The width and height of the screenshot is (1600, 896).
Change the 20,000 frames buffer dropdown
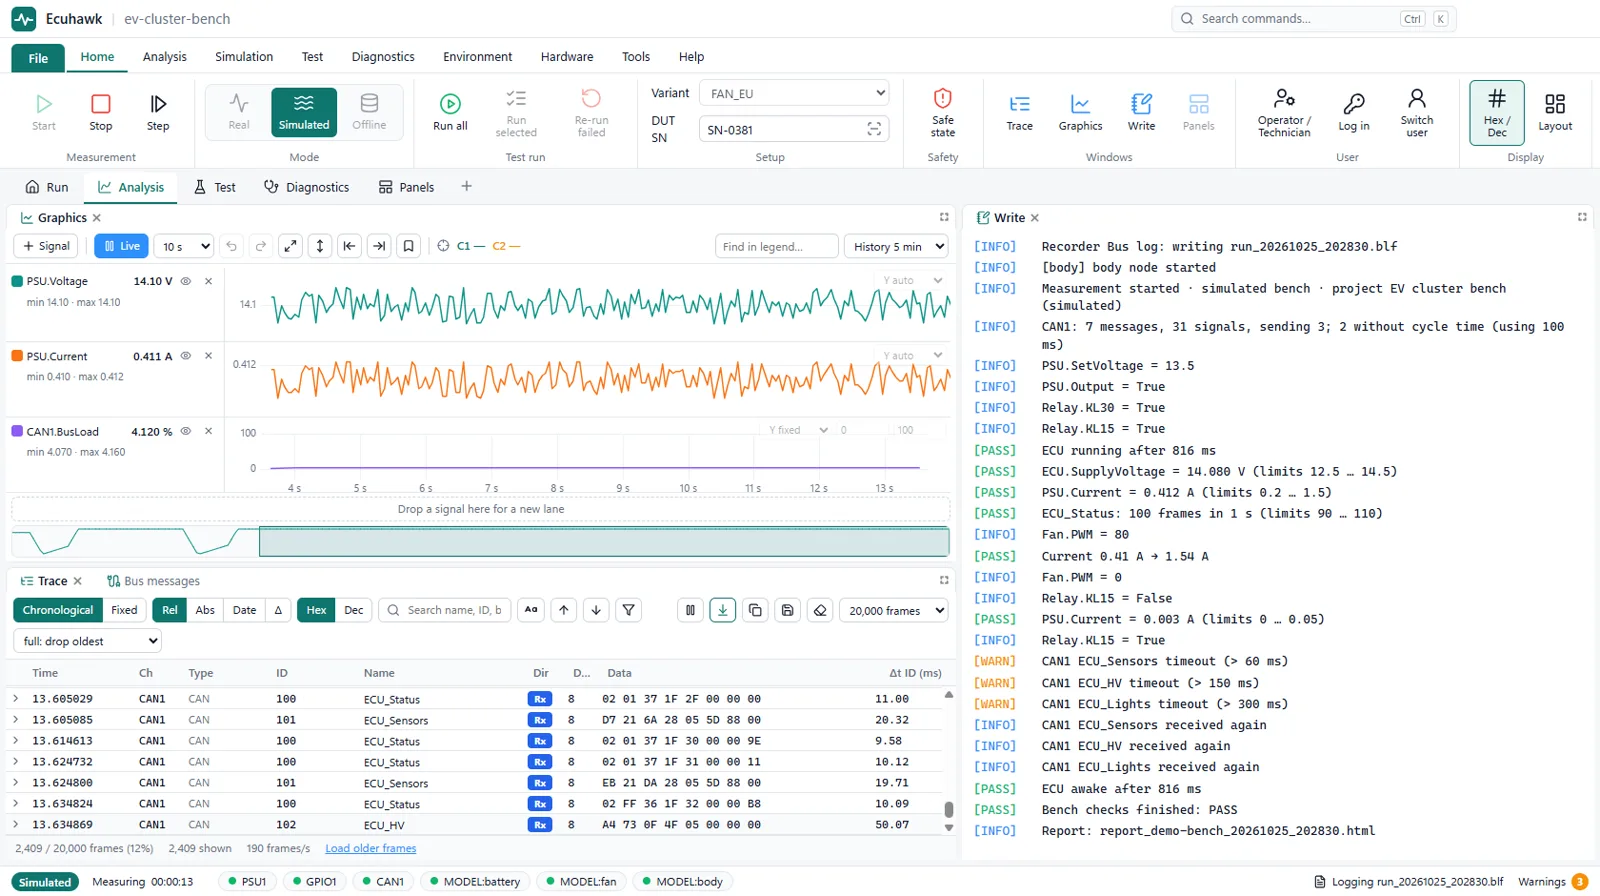pos(894,610)
